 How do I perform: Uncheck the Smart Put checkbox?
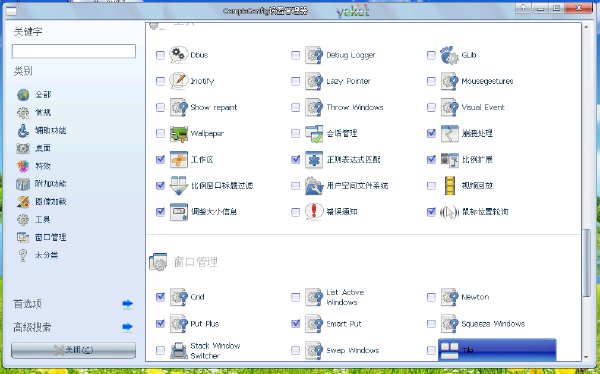point(296,324)
